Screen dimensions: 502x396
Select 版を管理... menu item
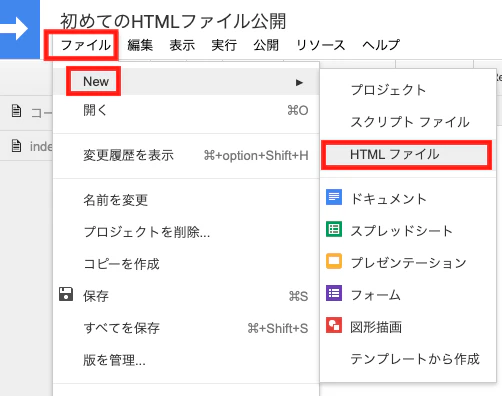tap(186, 360)
